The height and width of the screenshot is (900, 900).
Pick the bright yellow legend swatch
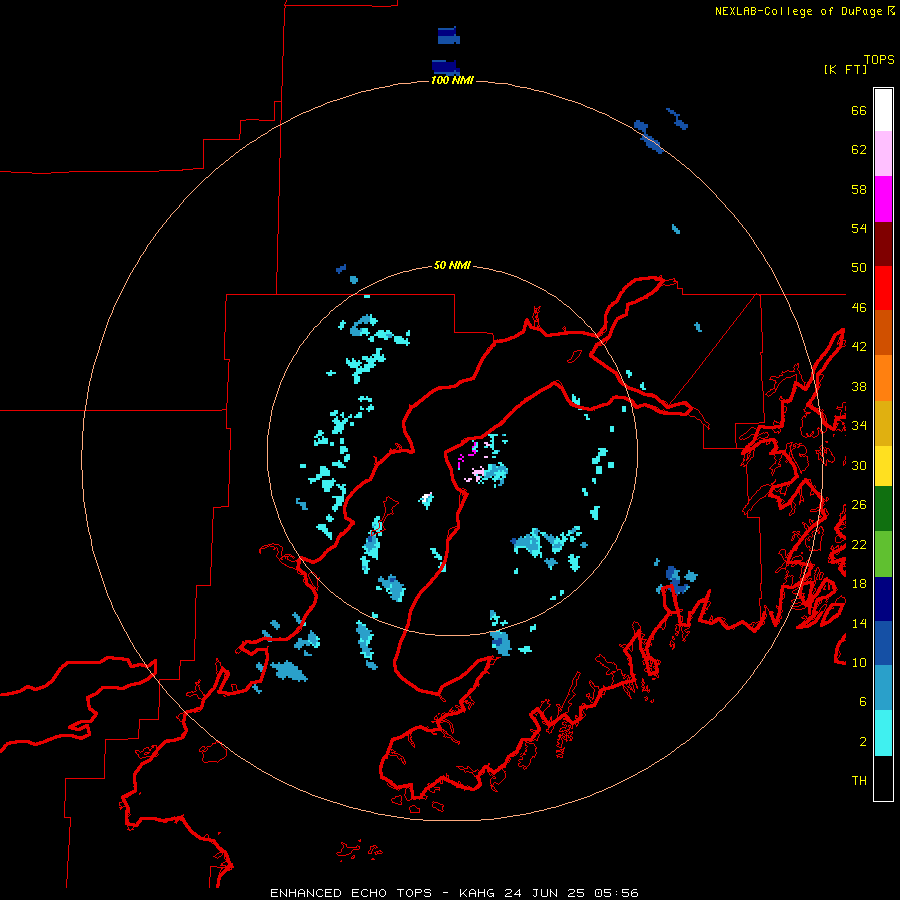tap(883, 466)
